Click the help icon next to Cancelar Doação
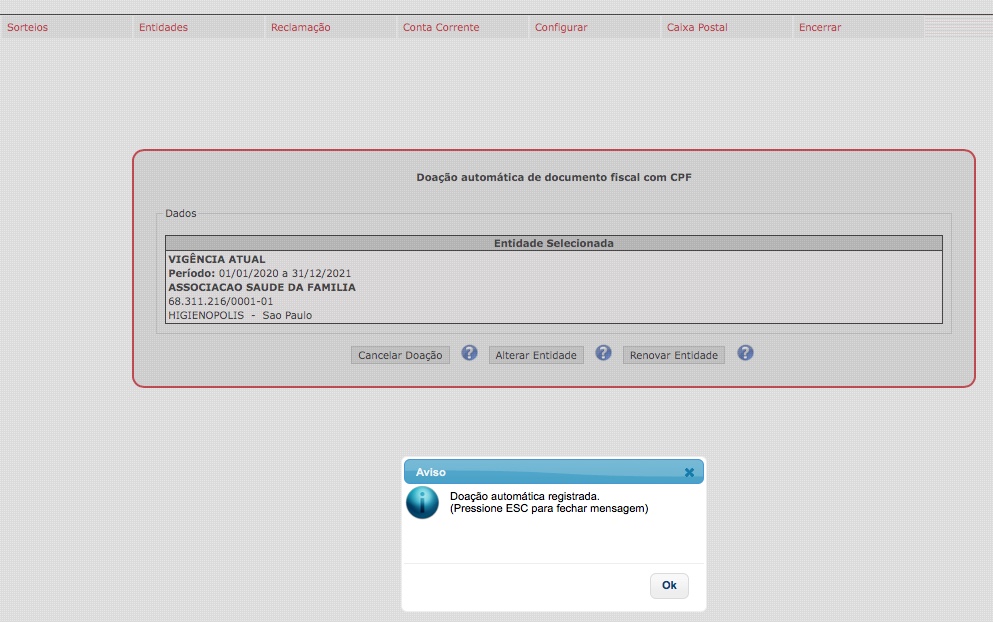The width and height of the screenshot is (993, 622). (469, 354)
